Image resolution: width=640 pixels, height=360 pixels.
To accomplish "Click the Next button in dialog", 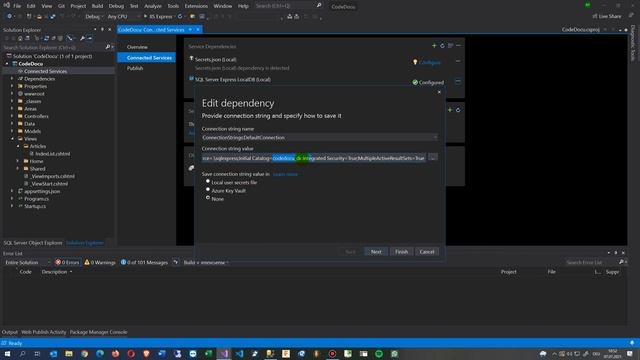I will (376, 252).
